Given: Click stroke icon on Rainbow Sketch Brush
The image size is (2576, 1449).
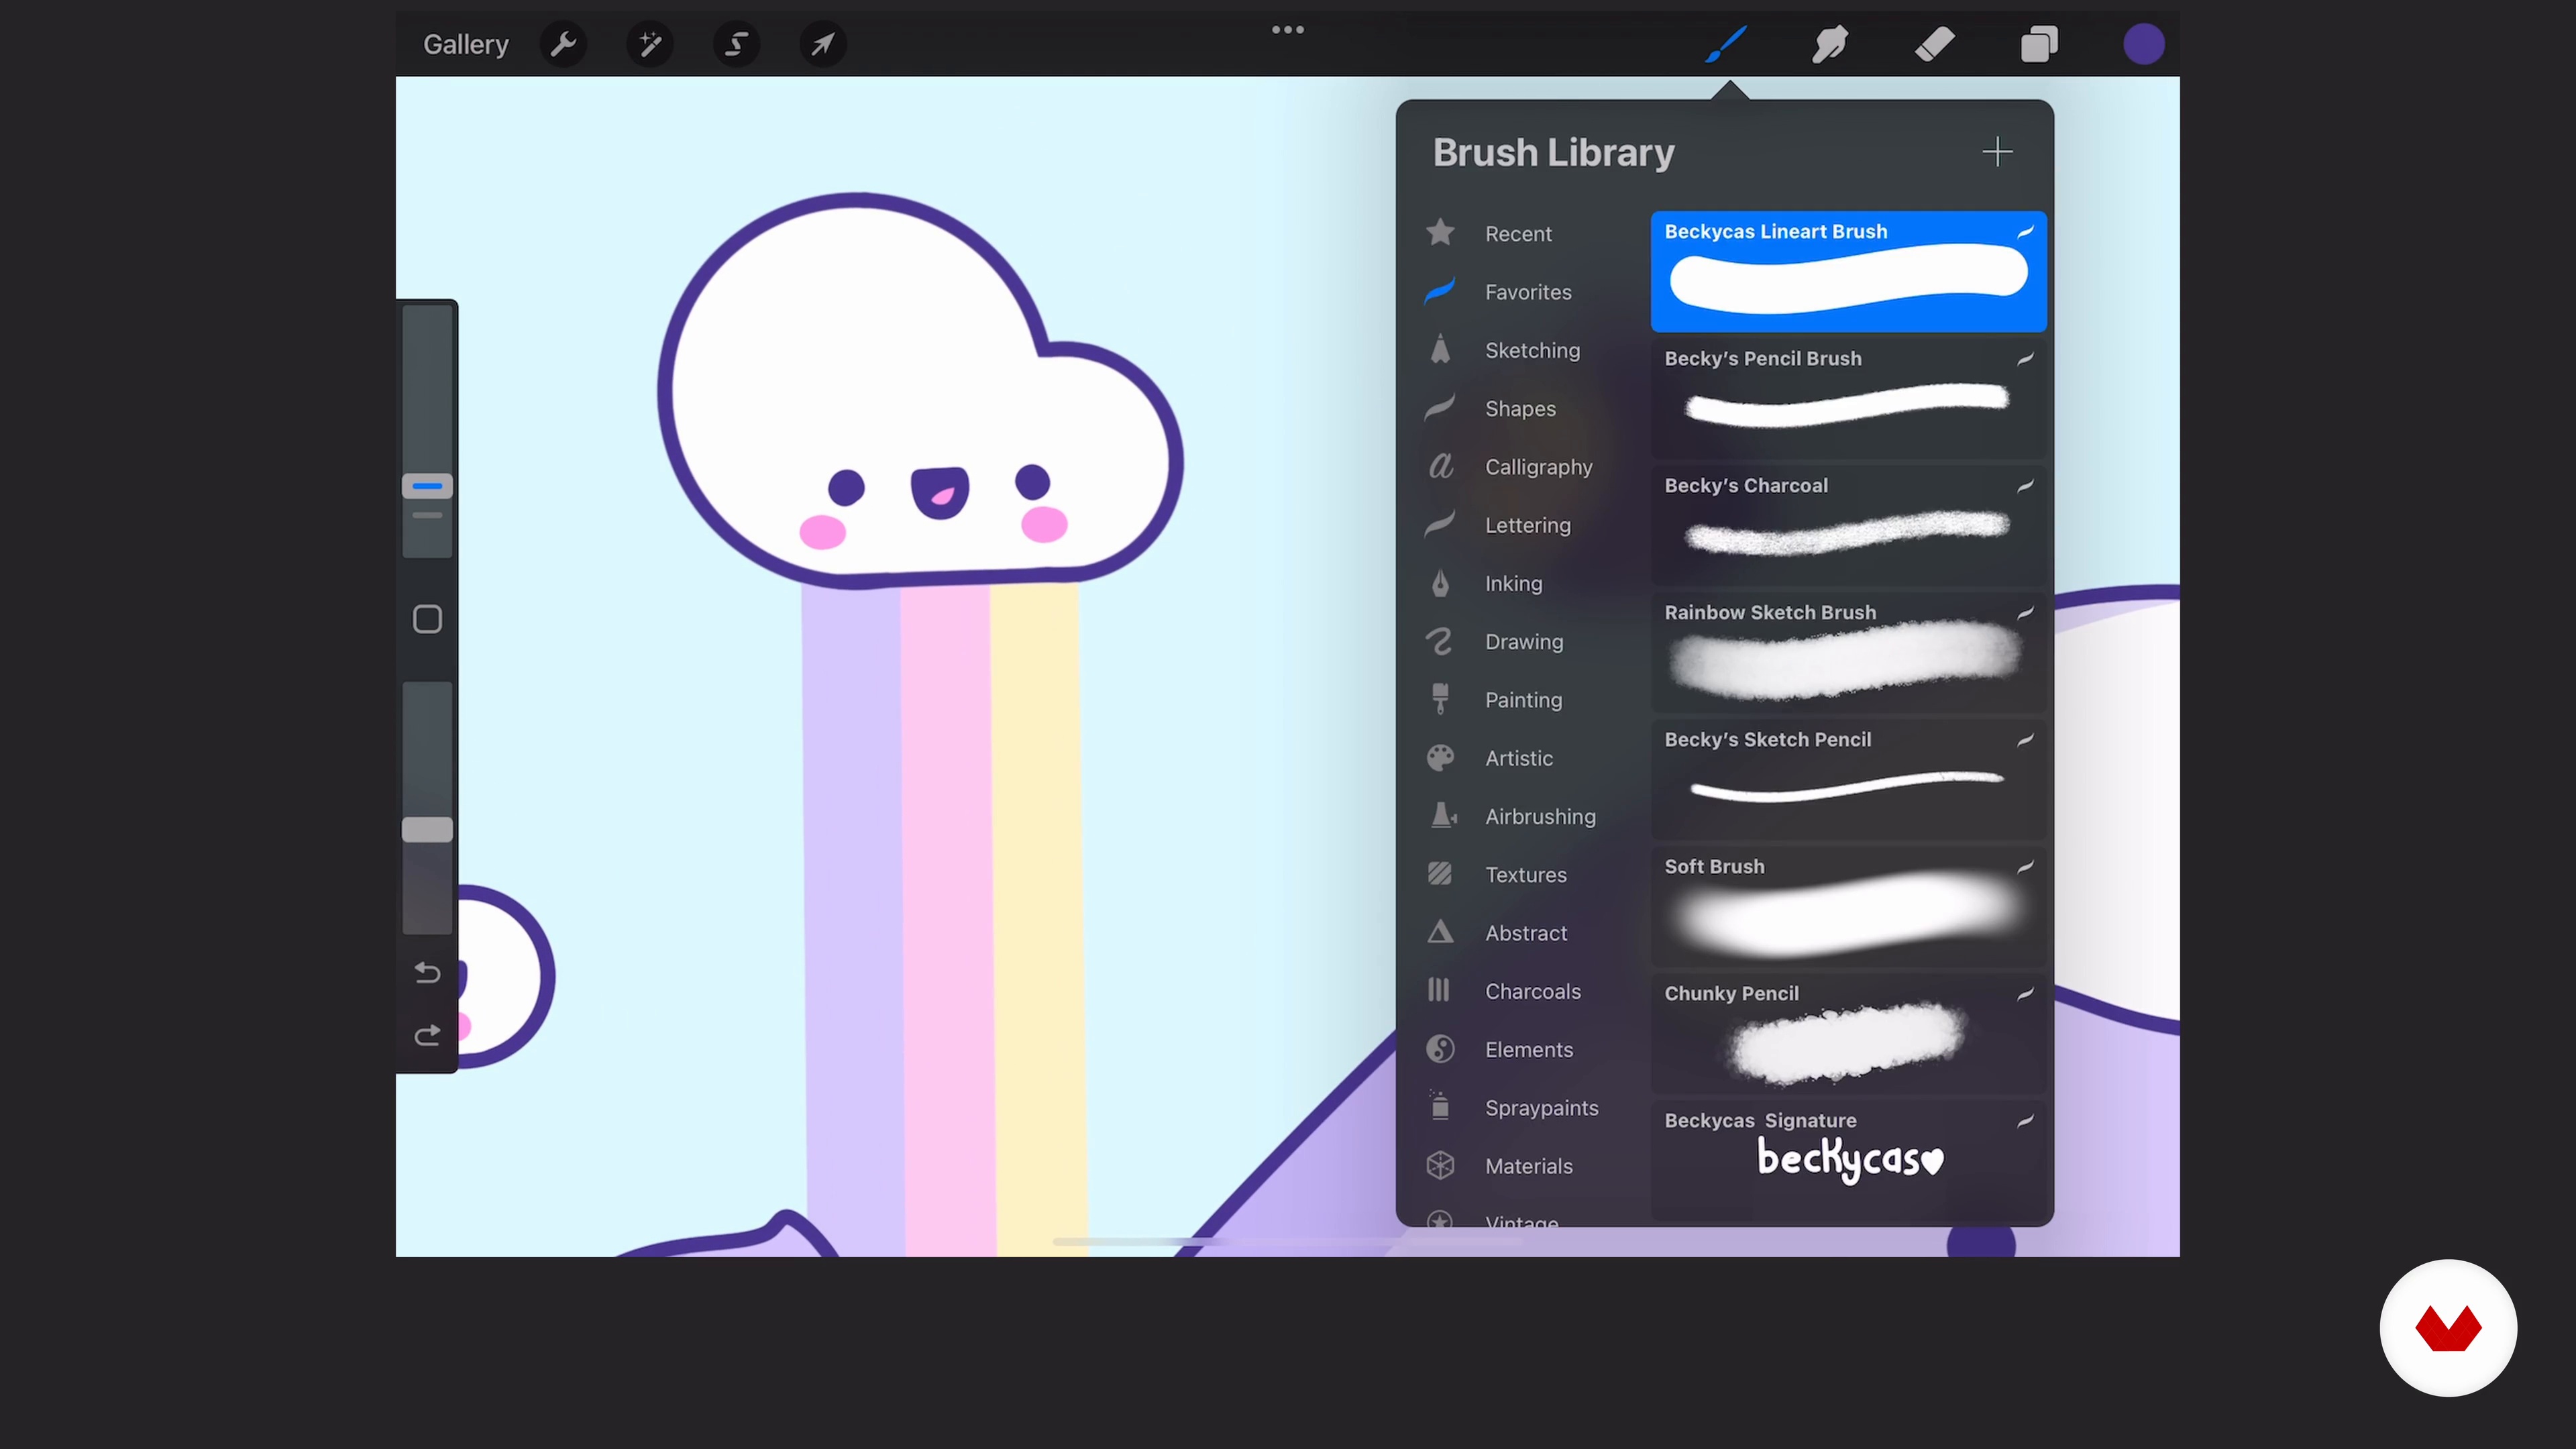Looking at the screenshot, I should 2025,613.
